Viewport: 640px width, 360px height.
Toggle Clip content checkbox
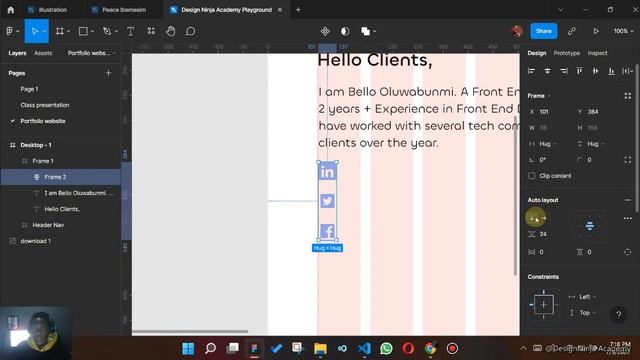coord(531,176)
